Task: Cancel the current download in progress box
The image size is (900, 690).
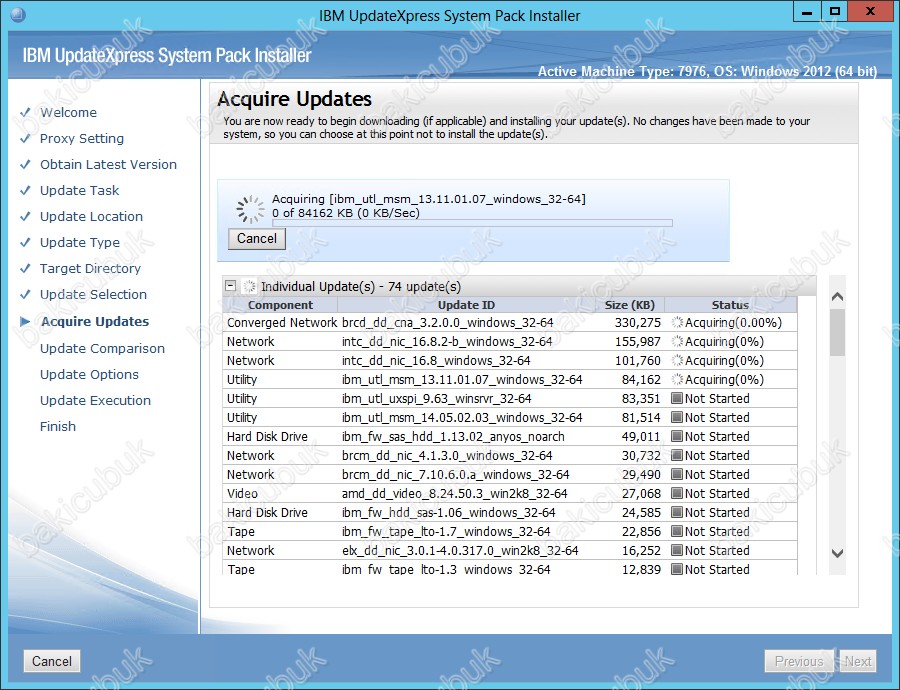Action: (257, 238)
